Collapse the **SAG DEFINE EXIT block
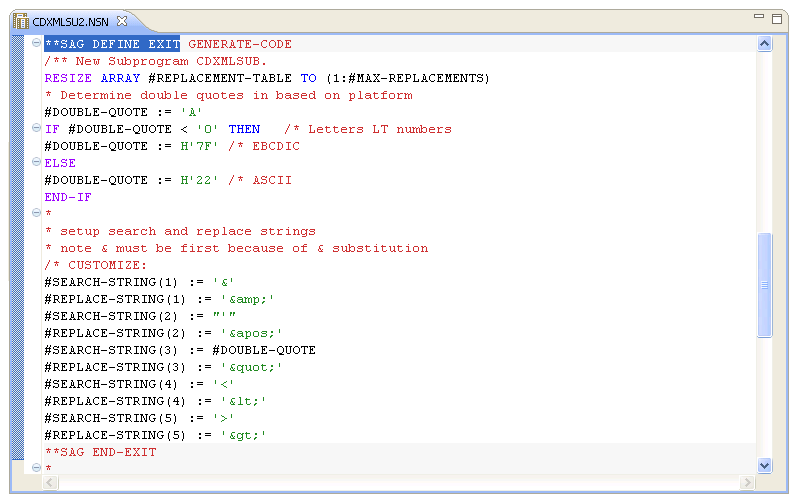The width and height of the screenshot is (799, 503). click(36, 43)
